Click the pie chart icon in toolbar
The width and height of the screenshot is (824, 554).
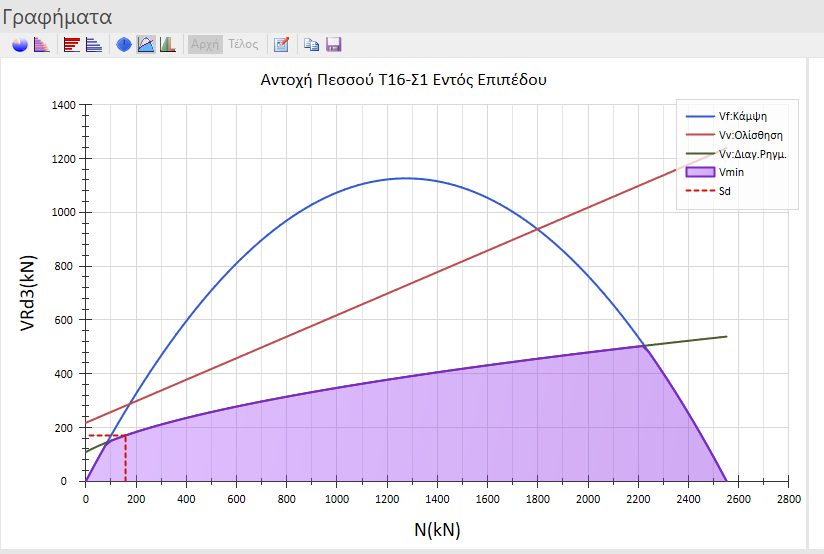click(19, 45)
